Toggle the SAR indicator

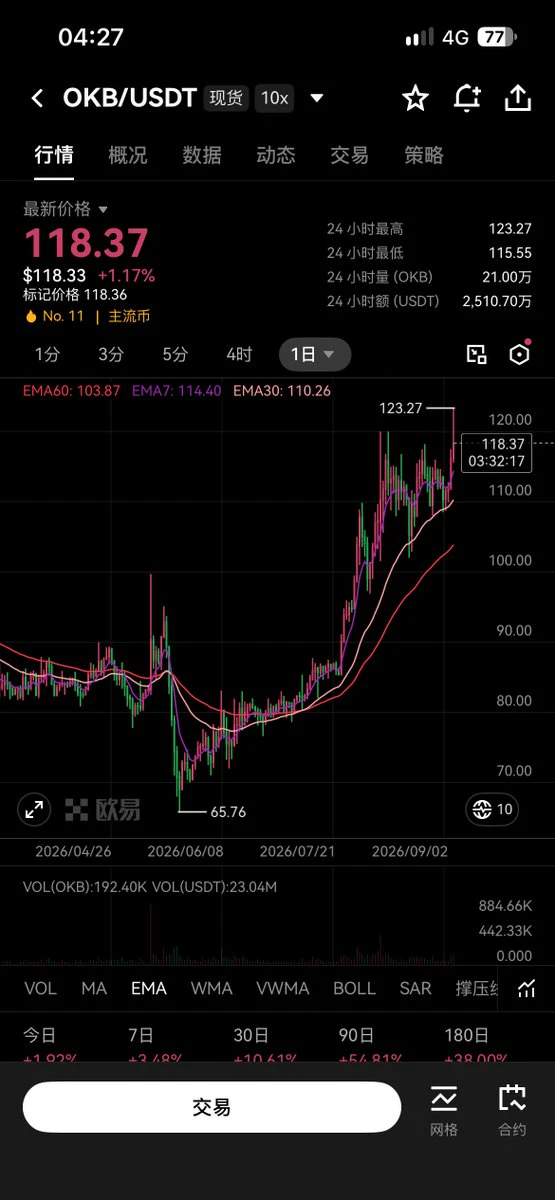[x=416, y=988]
